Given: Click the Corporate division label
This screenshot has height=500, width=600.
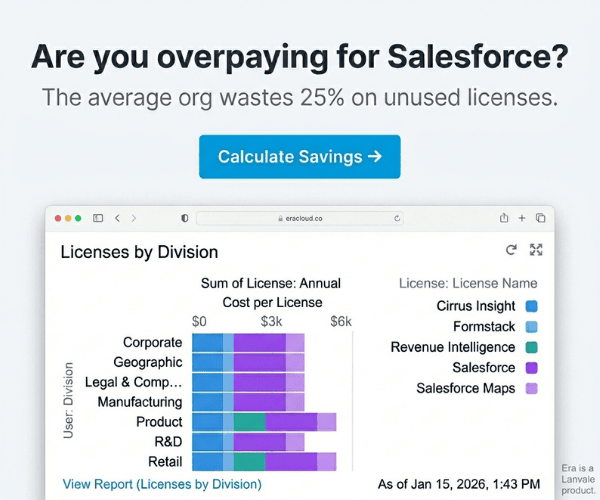Looking at the screenshot, I should tap(152, 342).
